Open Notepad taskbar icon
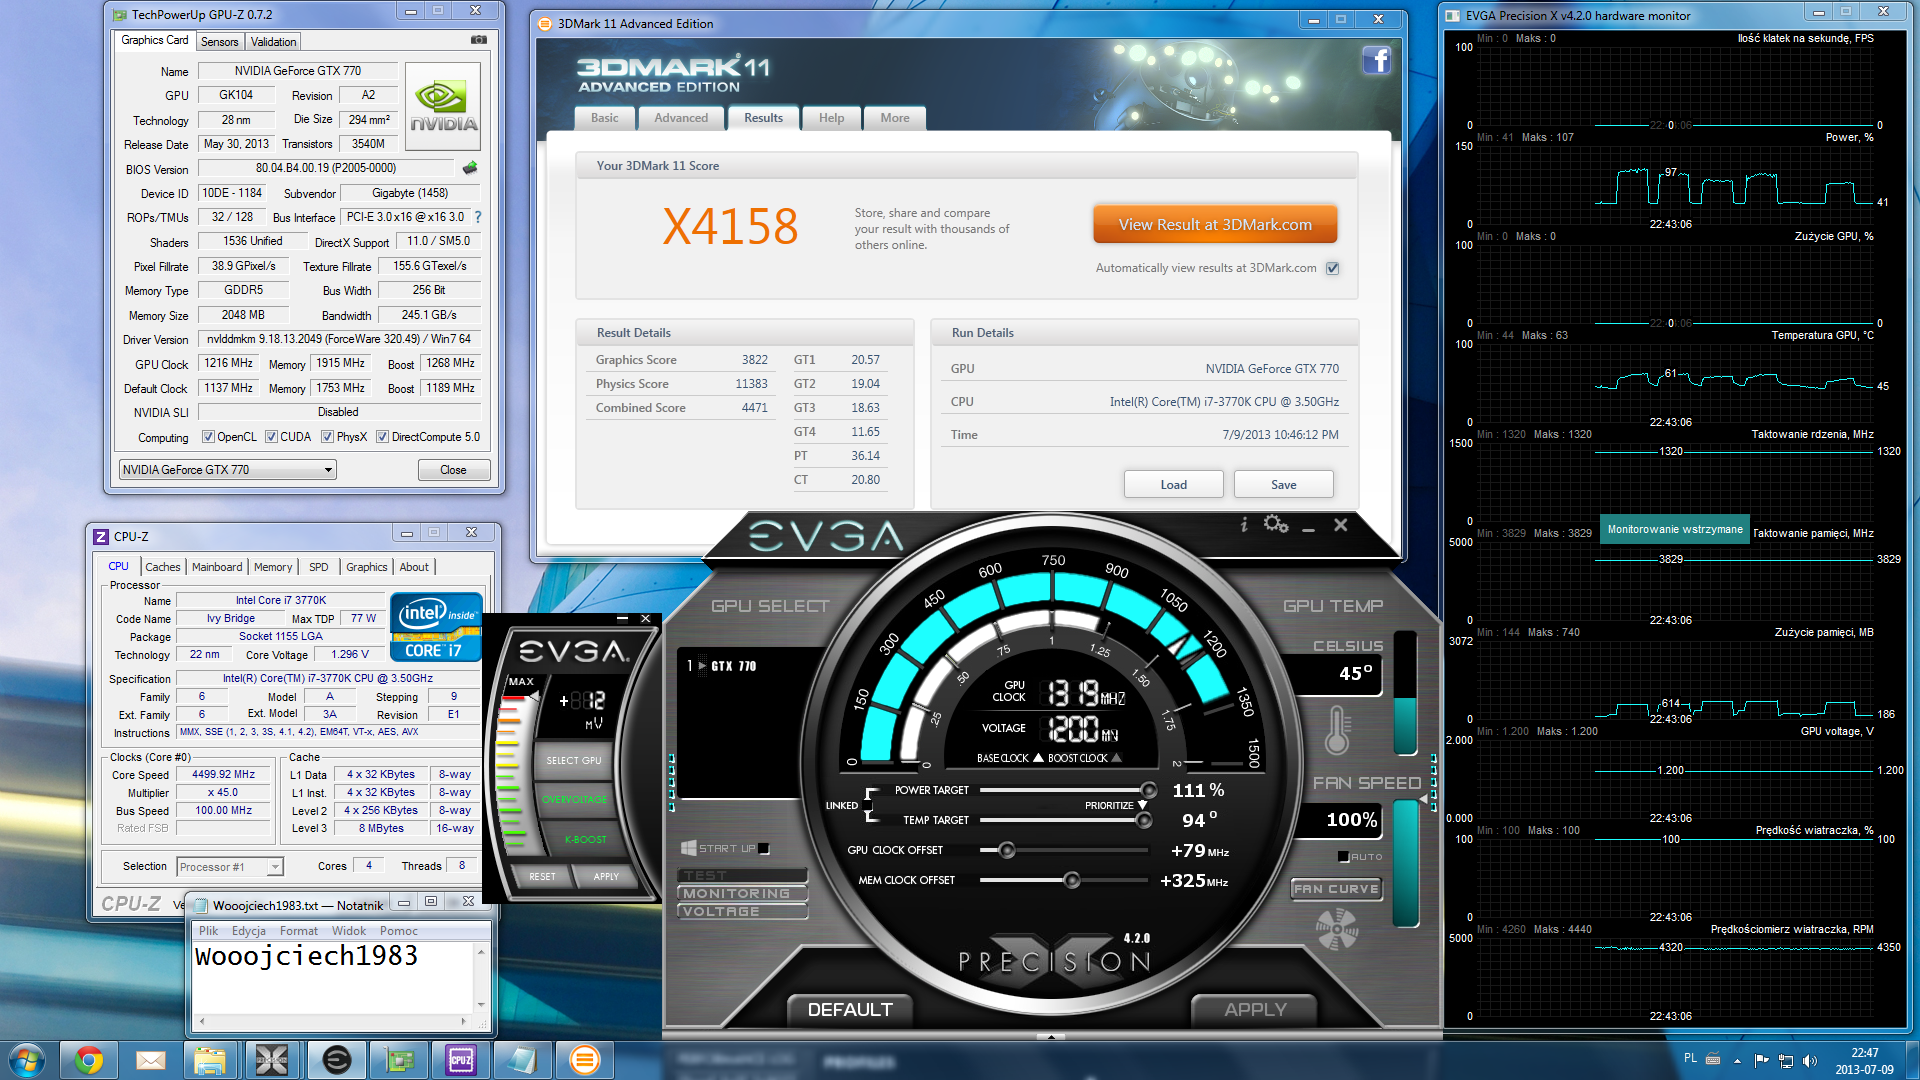Image resolution: width=1920 pixels, height=1080 pixels. click(x=522, y=1060)
